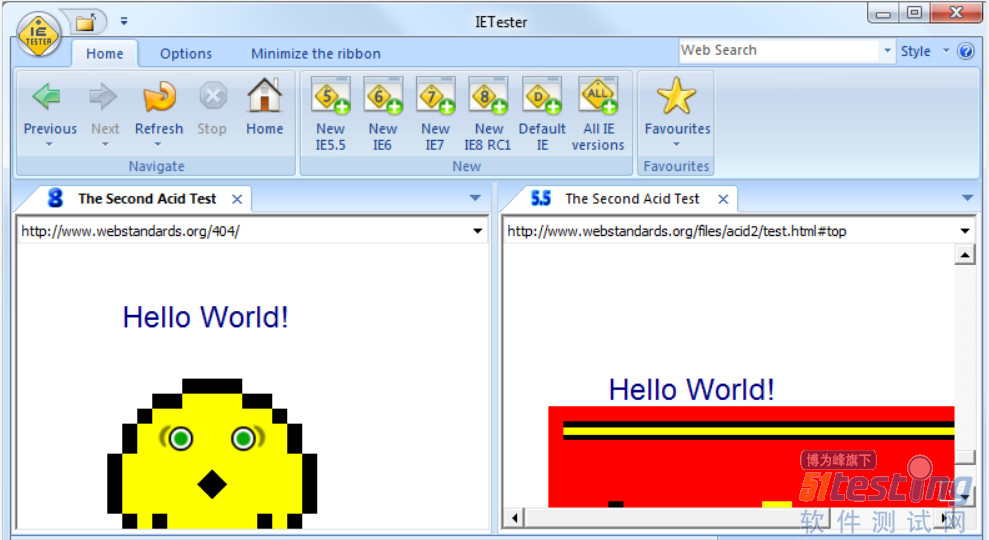Open tabs for All IE versions

pos(598,97)
